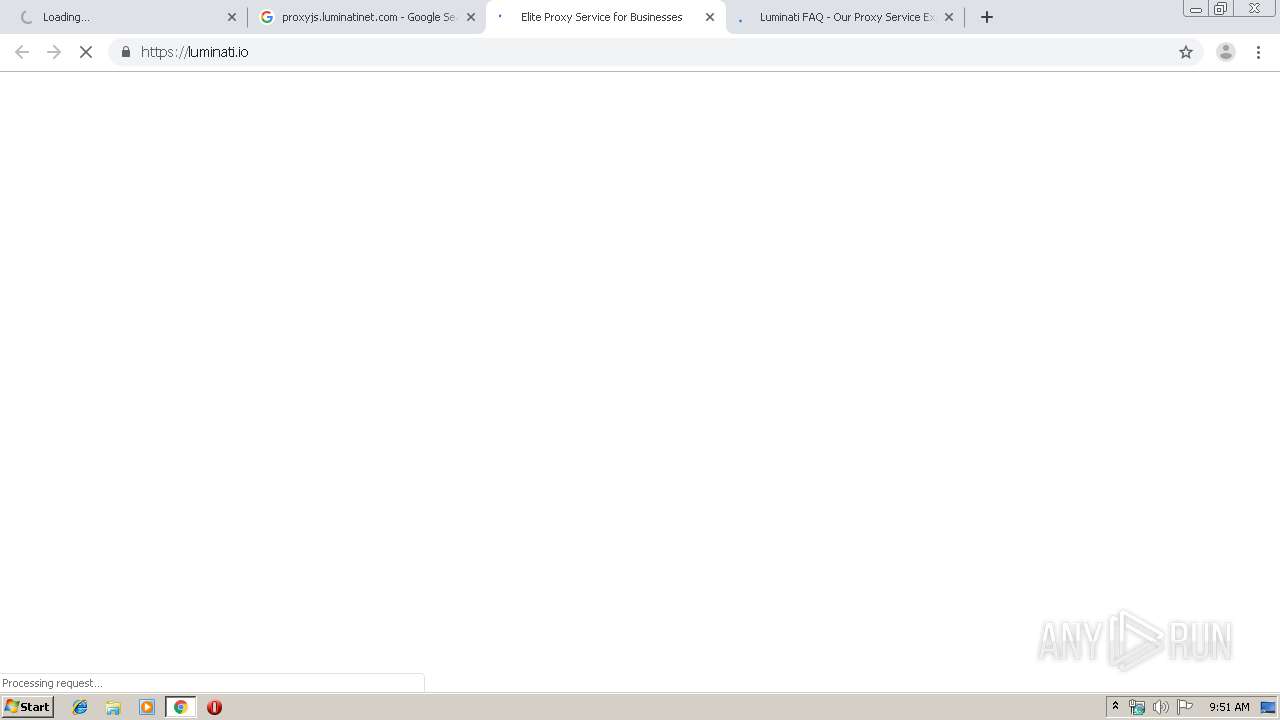The width and height of the screenshot is (1280, 720).
Task: Open the Chrome profile avatar
Action: click(x=1225, y=52)
